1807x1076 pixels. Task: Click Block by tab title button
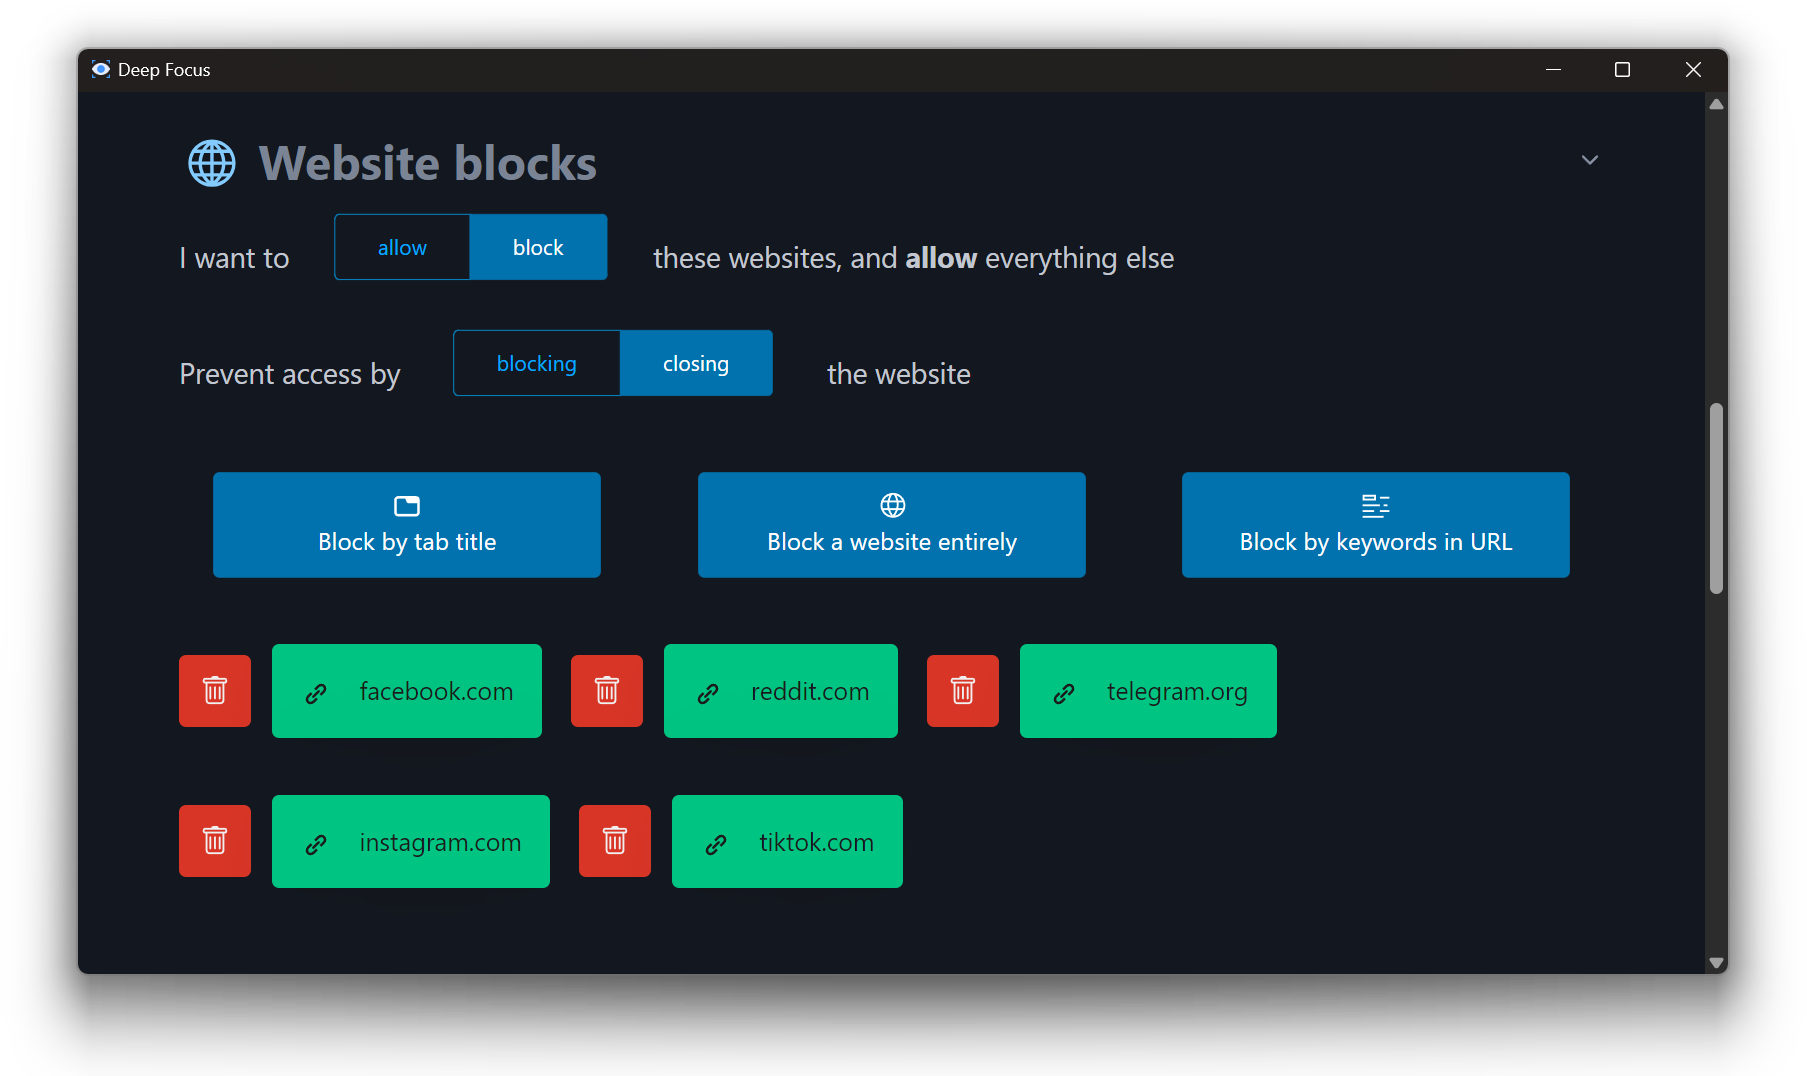[407, 525]
